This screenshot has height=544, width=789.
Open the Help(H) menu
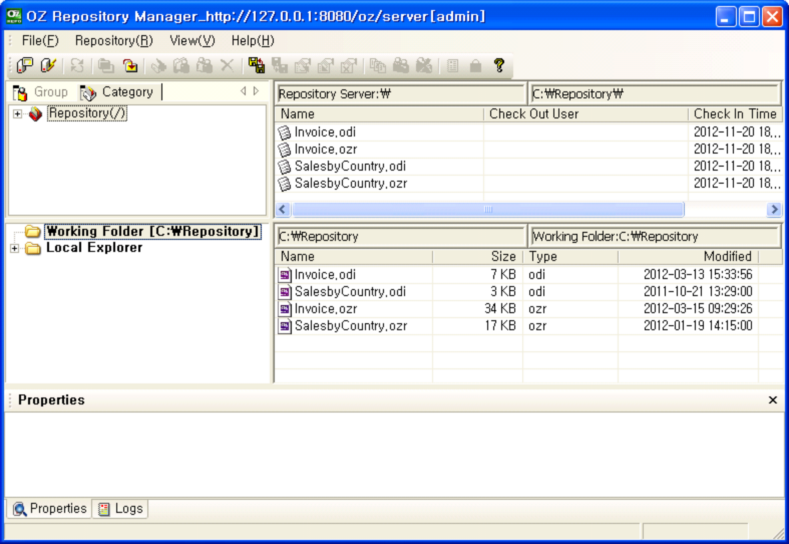(253, 41)
